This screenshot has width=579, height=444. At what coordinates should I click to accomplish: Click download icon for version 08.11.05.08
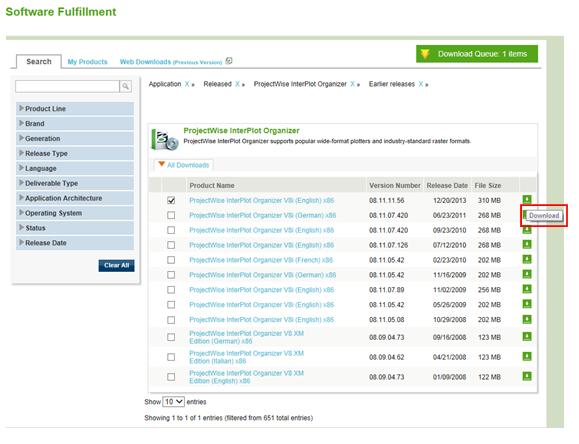(x=527, y=319)
